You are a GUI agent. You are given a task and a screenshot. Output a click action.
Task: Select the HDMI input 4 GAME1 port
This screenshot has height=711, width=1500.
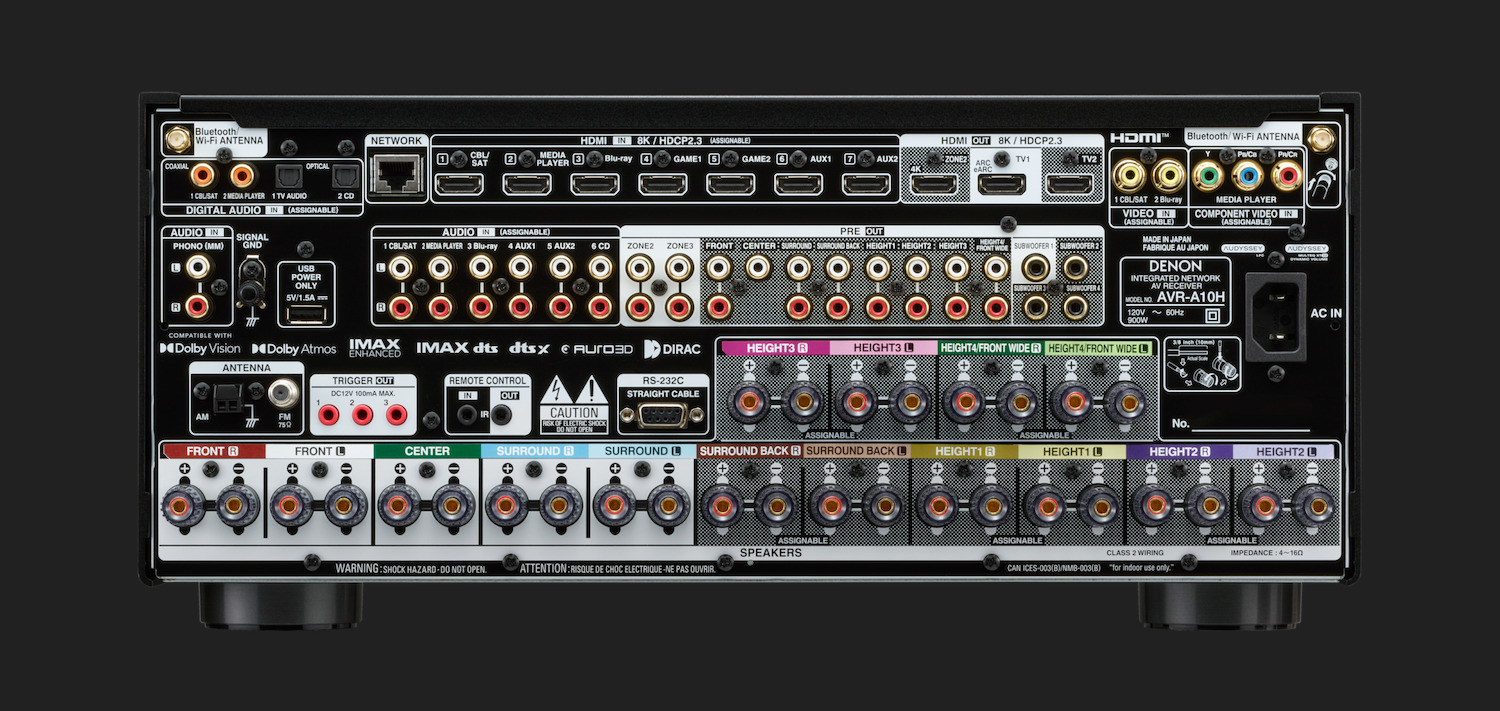tap(662, 184)
